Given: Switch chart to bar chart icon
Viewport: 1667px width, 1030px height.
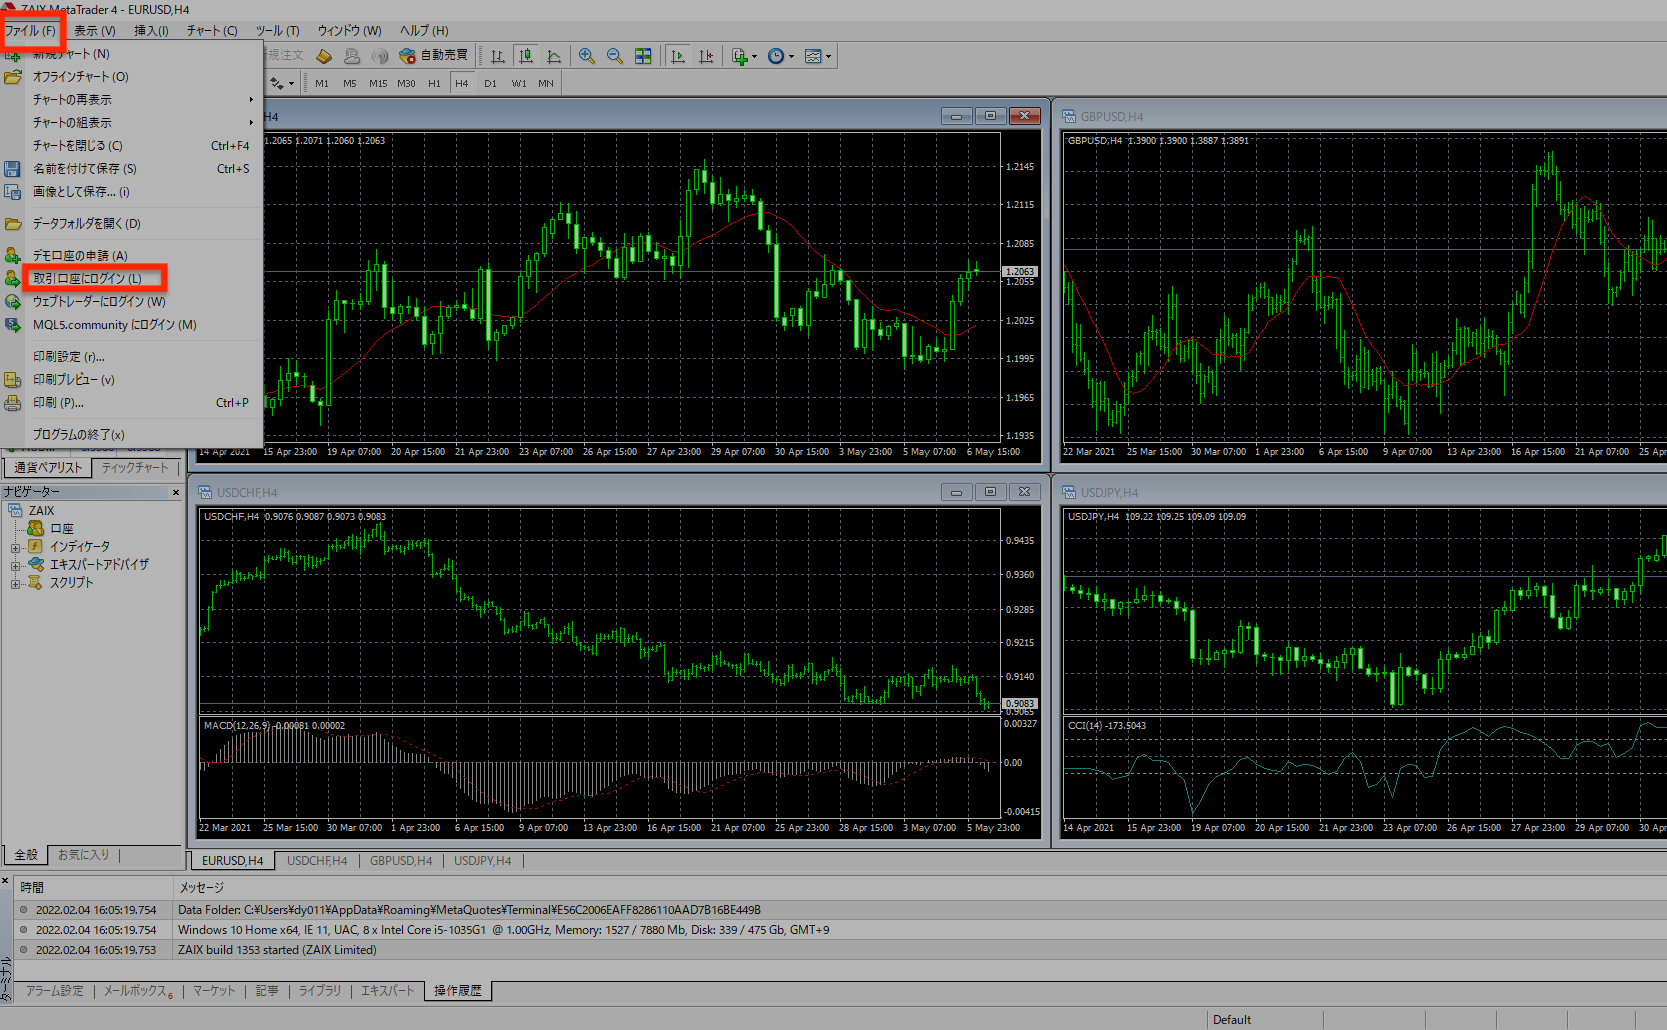Looking at the screenshot, I should click(498, 56).
